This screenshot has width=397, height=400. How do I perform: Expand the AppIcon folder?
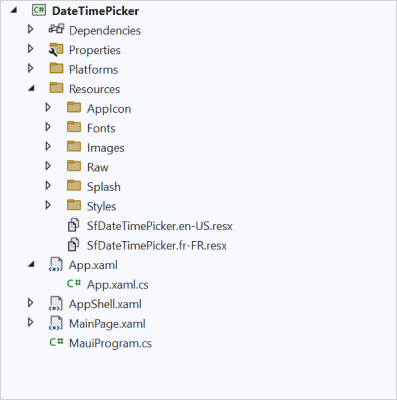(48, 107)
